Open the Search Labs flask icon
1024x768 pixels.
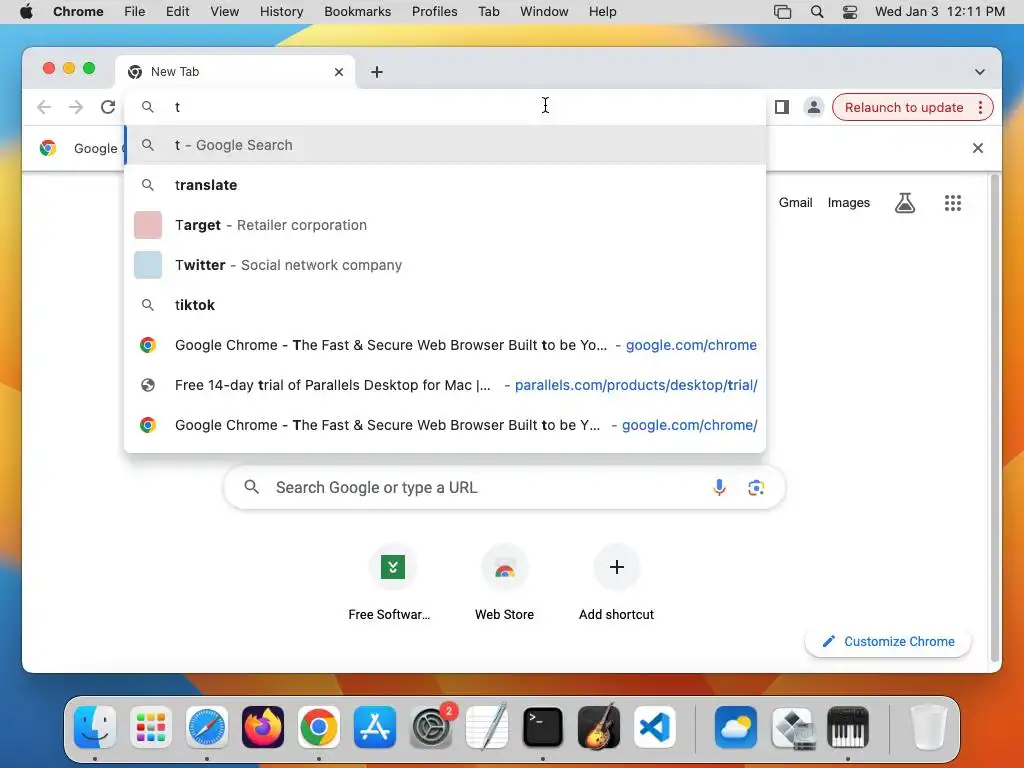click(904, 203)
